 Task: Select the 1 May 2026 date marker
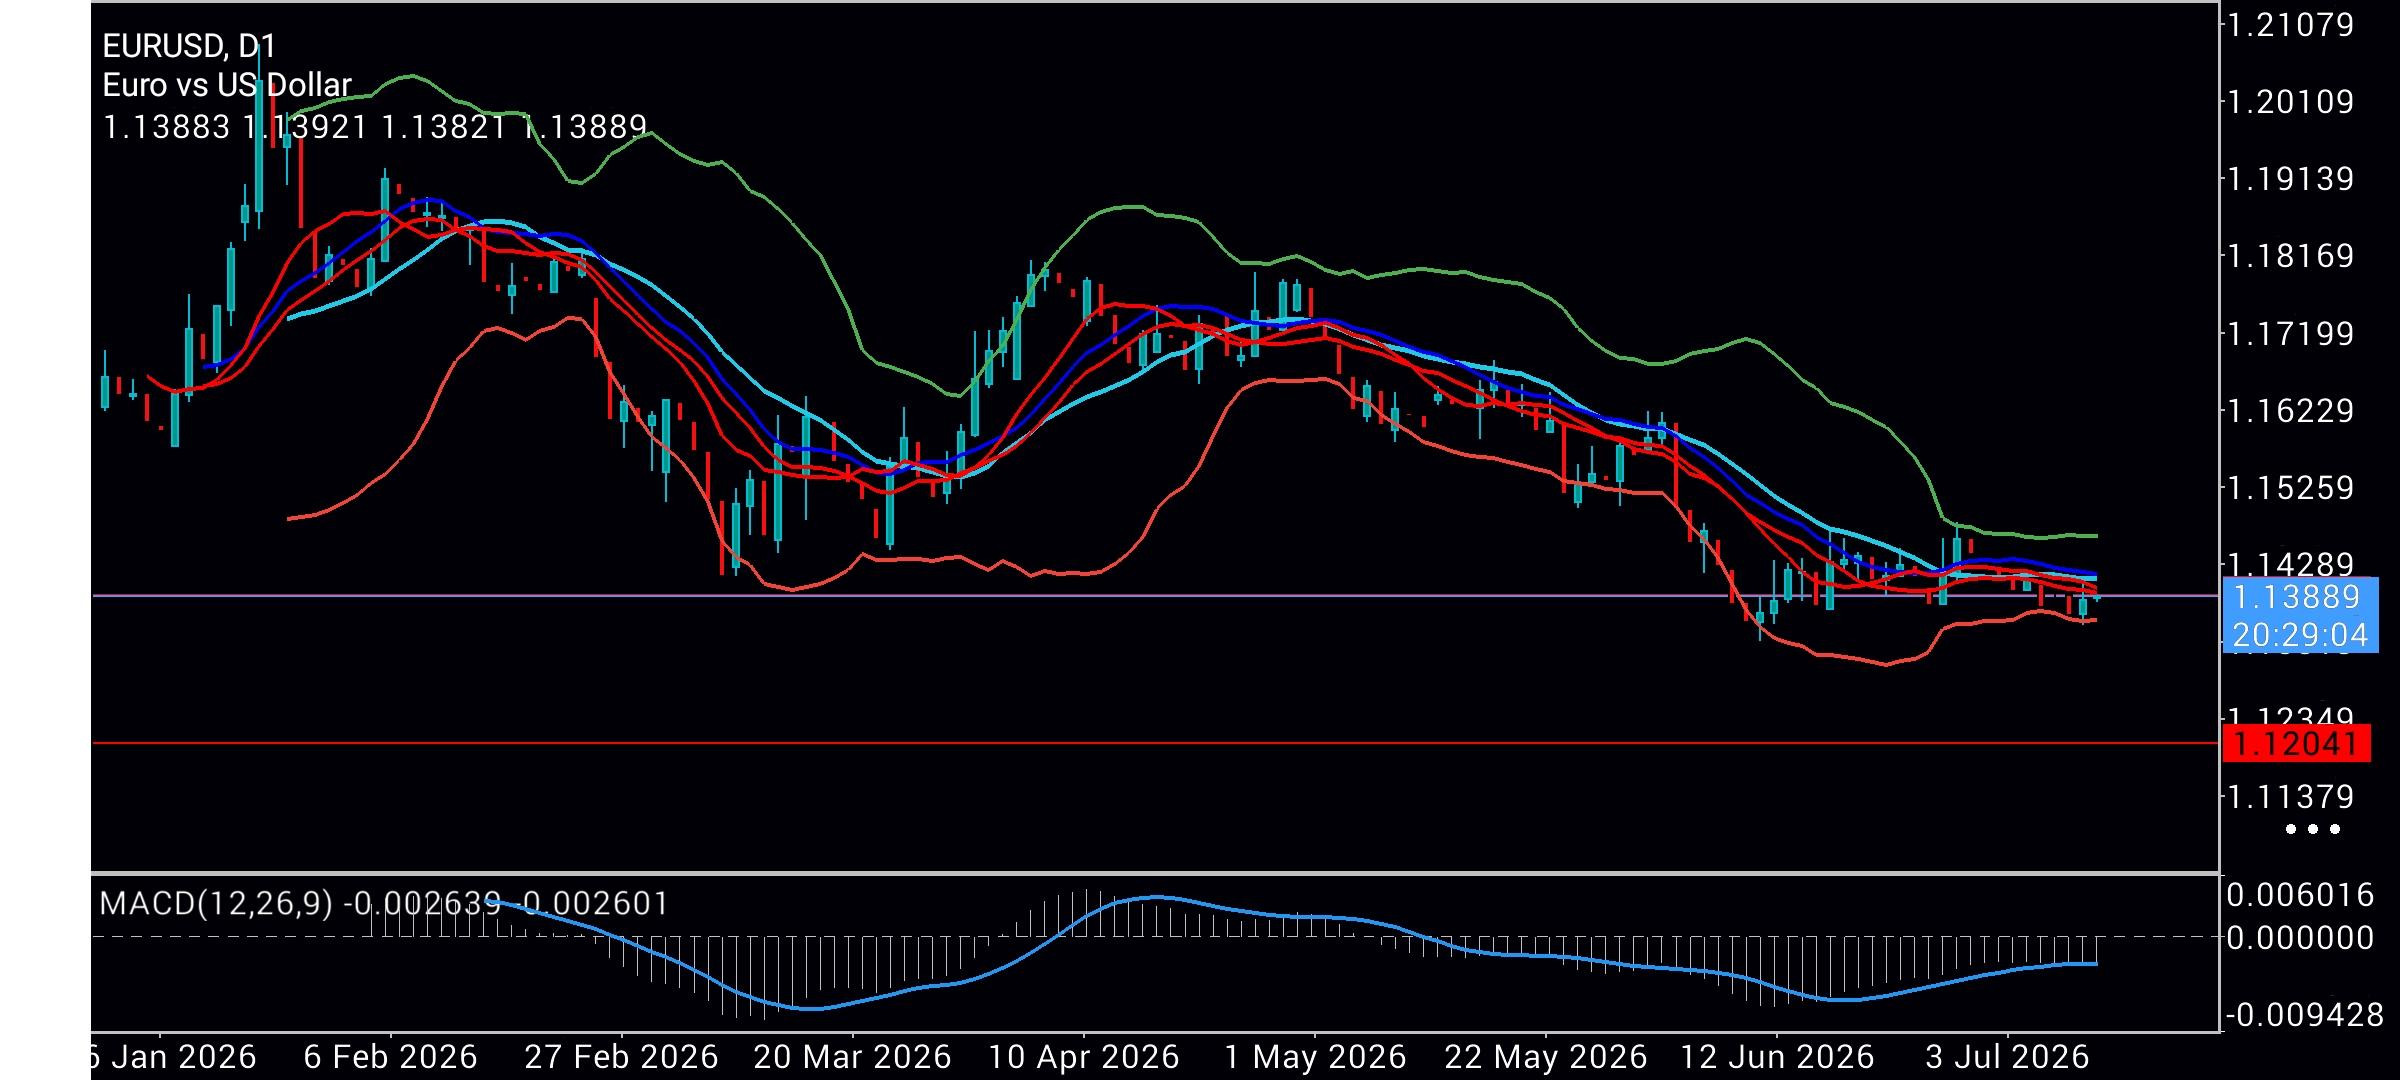[x=1315, y=1057]
